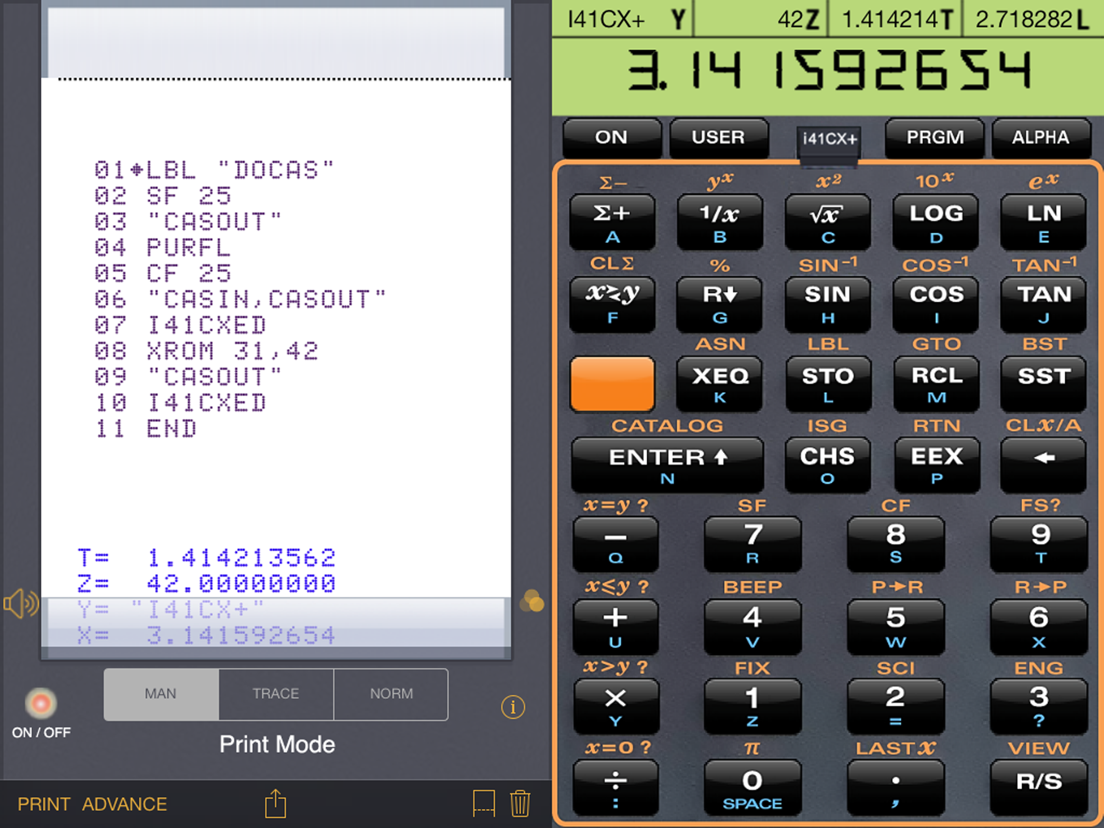Viewport: 1104px width, 828px height.
Task: Click the ADVANCE paper button
Action: click(x=125, y=804)
